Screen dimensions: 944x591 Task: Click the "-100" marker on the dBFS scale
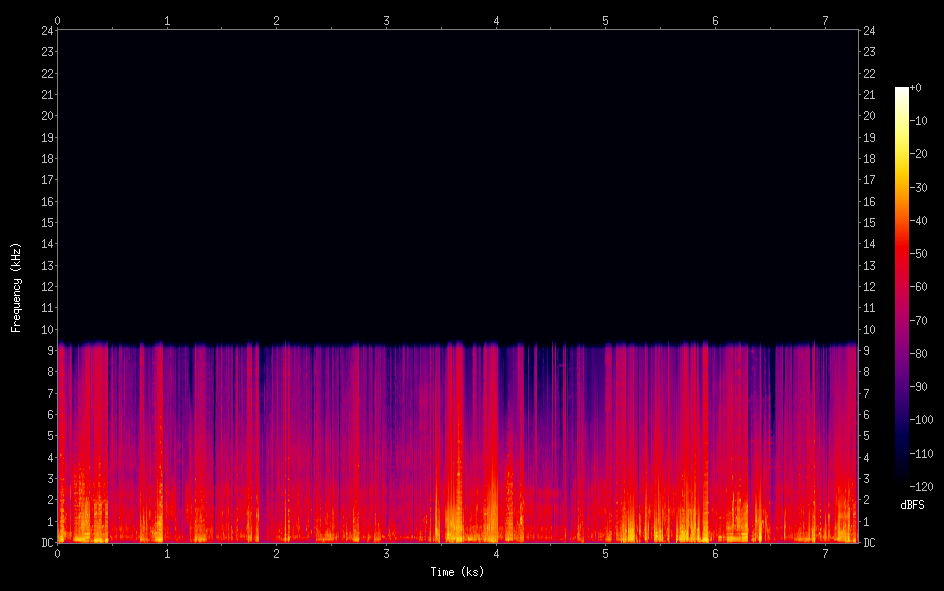click(920, 420)
